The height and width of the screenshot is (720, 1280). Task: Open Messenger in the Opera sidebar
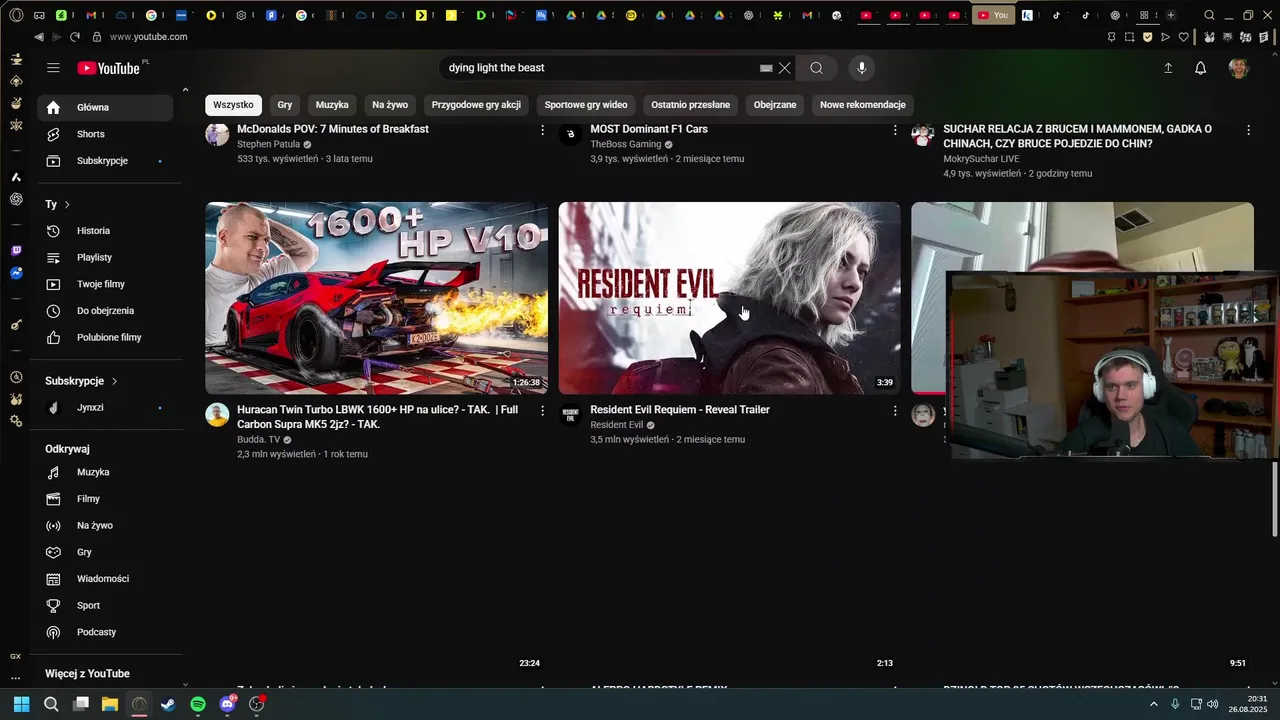[x=16, y=273]
